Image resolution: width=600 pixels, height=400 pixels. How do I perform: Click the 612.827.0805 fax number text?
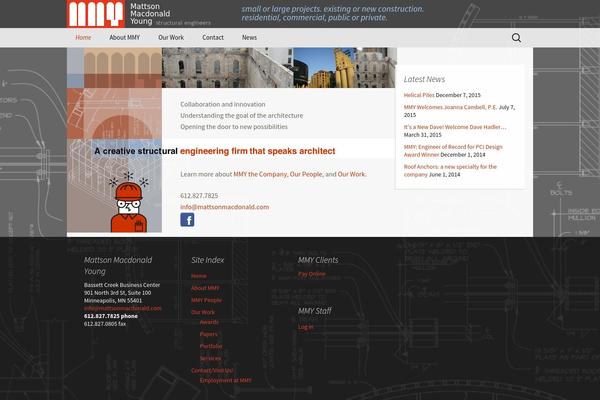click(x=105, y=324)
